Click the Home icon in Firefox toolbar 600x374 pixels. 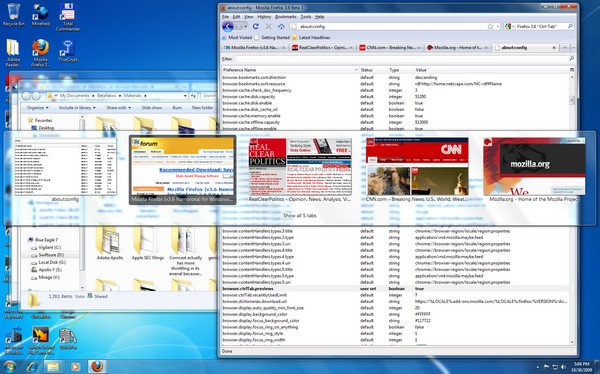click(281, 26)
